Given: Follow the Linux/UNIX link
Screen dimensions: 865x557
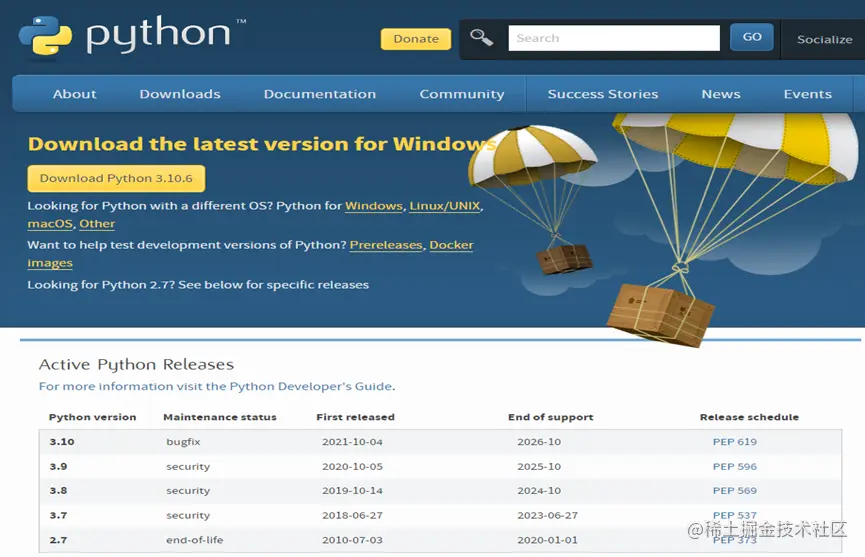Looking at the screenshot, I should point(445,206).
